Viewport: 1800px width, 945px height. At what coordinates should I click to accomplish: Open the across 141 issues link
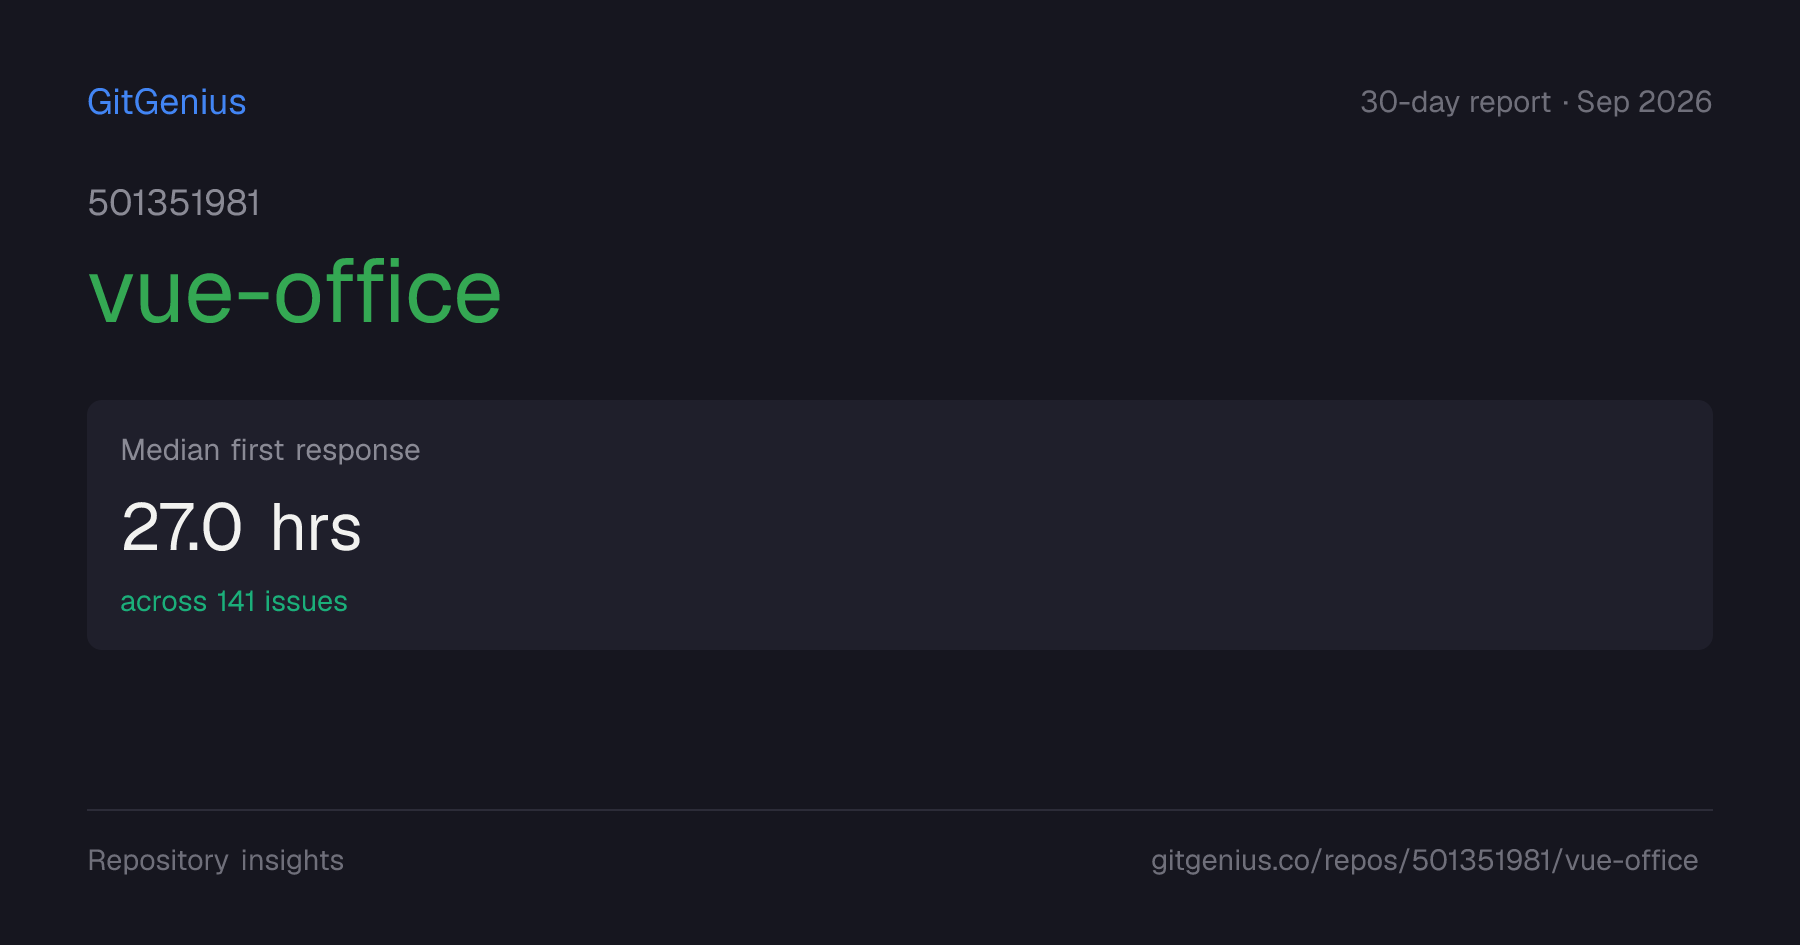point(234,601)
